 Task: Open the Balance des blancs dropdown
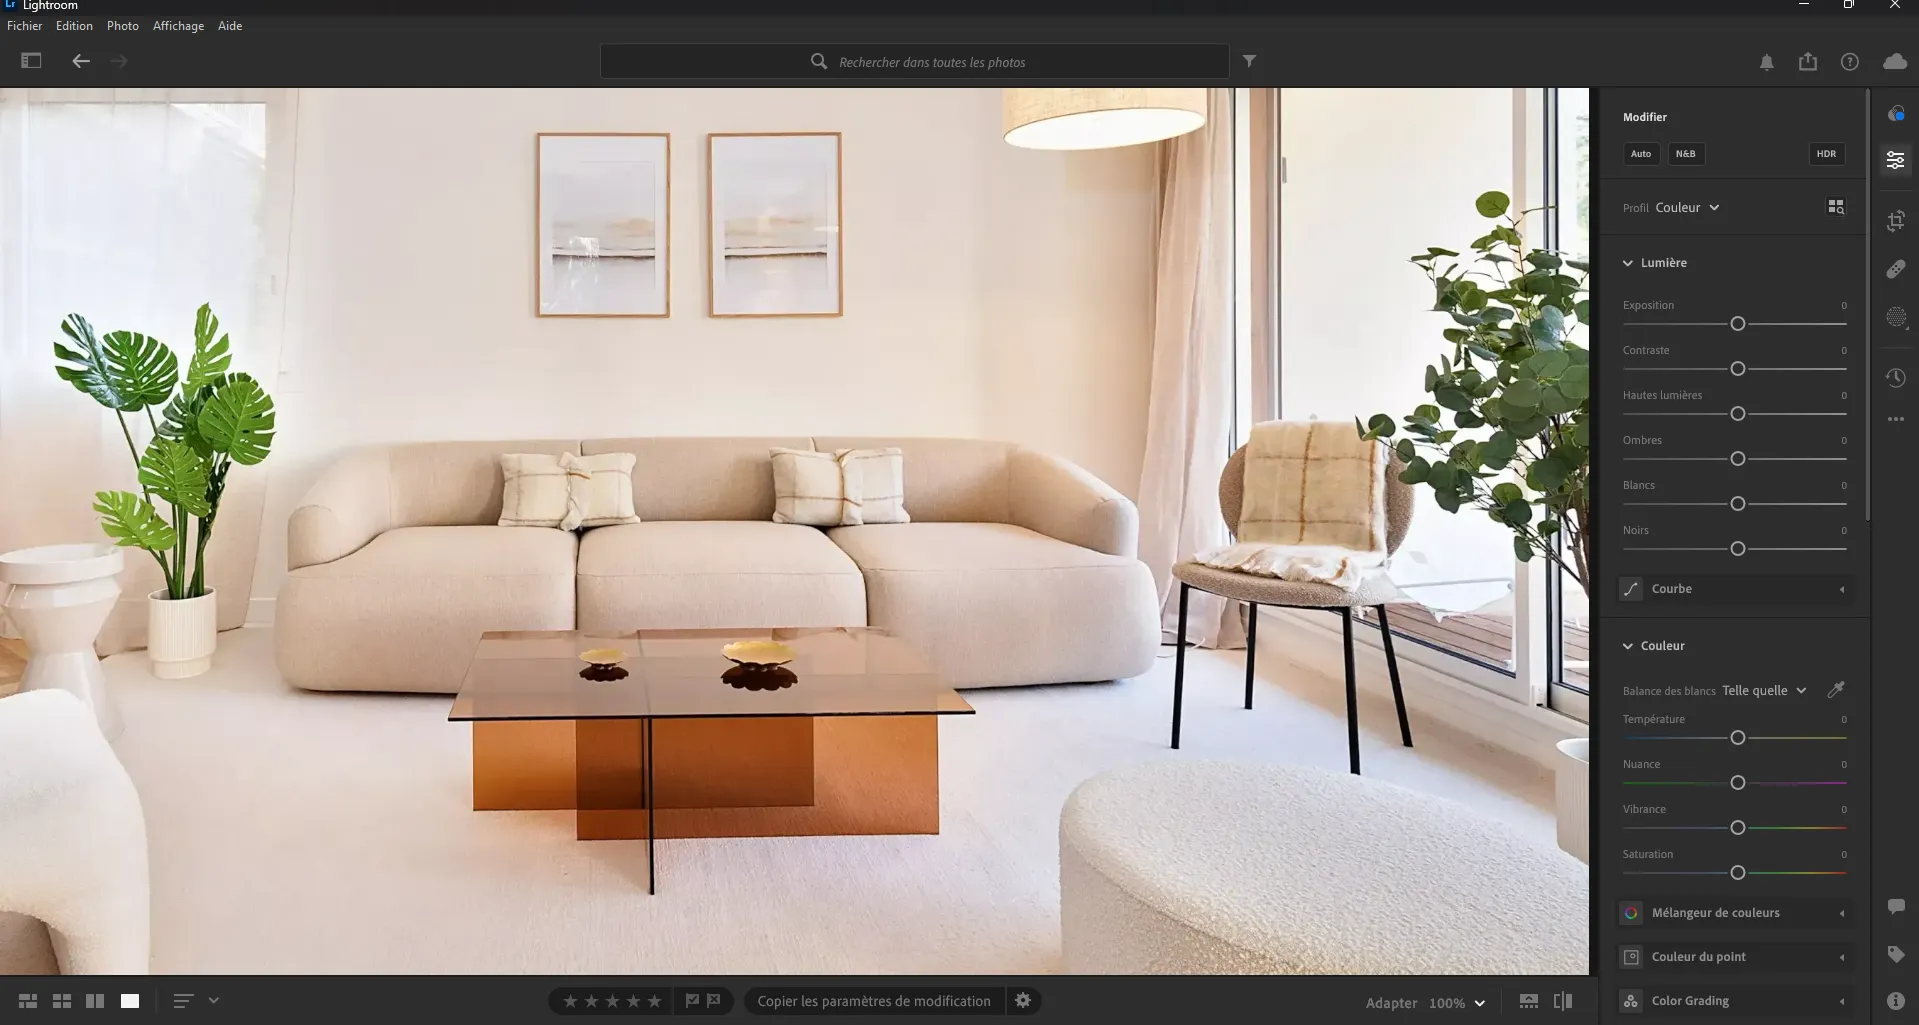[1764, 691]
